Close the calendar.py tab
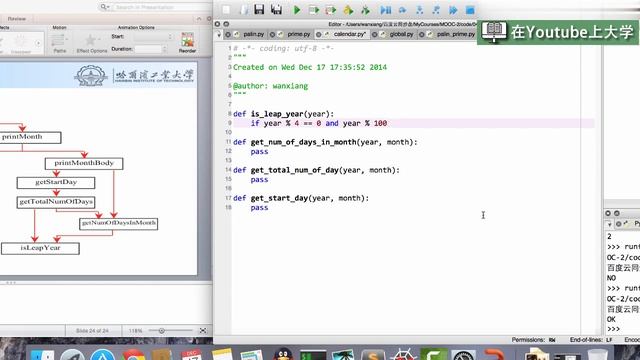The width and height of the screenshot is (640, 360). click(x=318, y=35)
